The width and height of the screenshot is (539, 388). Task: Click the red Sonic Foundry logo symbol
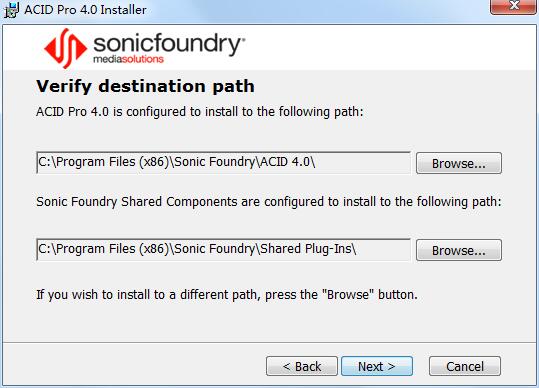click(x=65, y=48)
